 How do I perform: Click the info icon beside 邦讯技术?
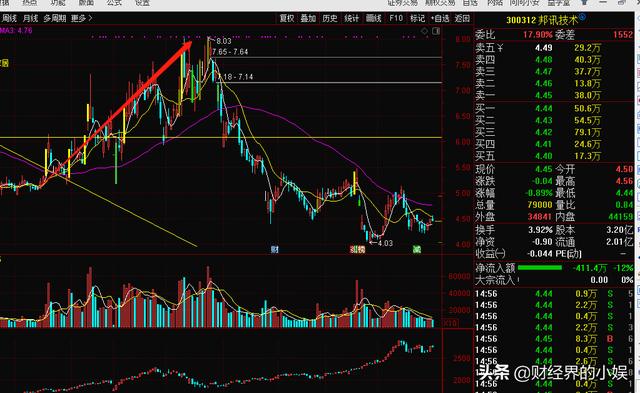pos(582,17)
